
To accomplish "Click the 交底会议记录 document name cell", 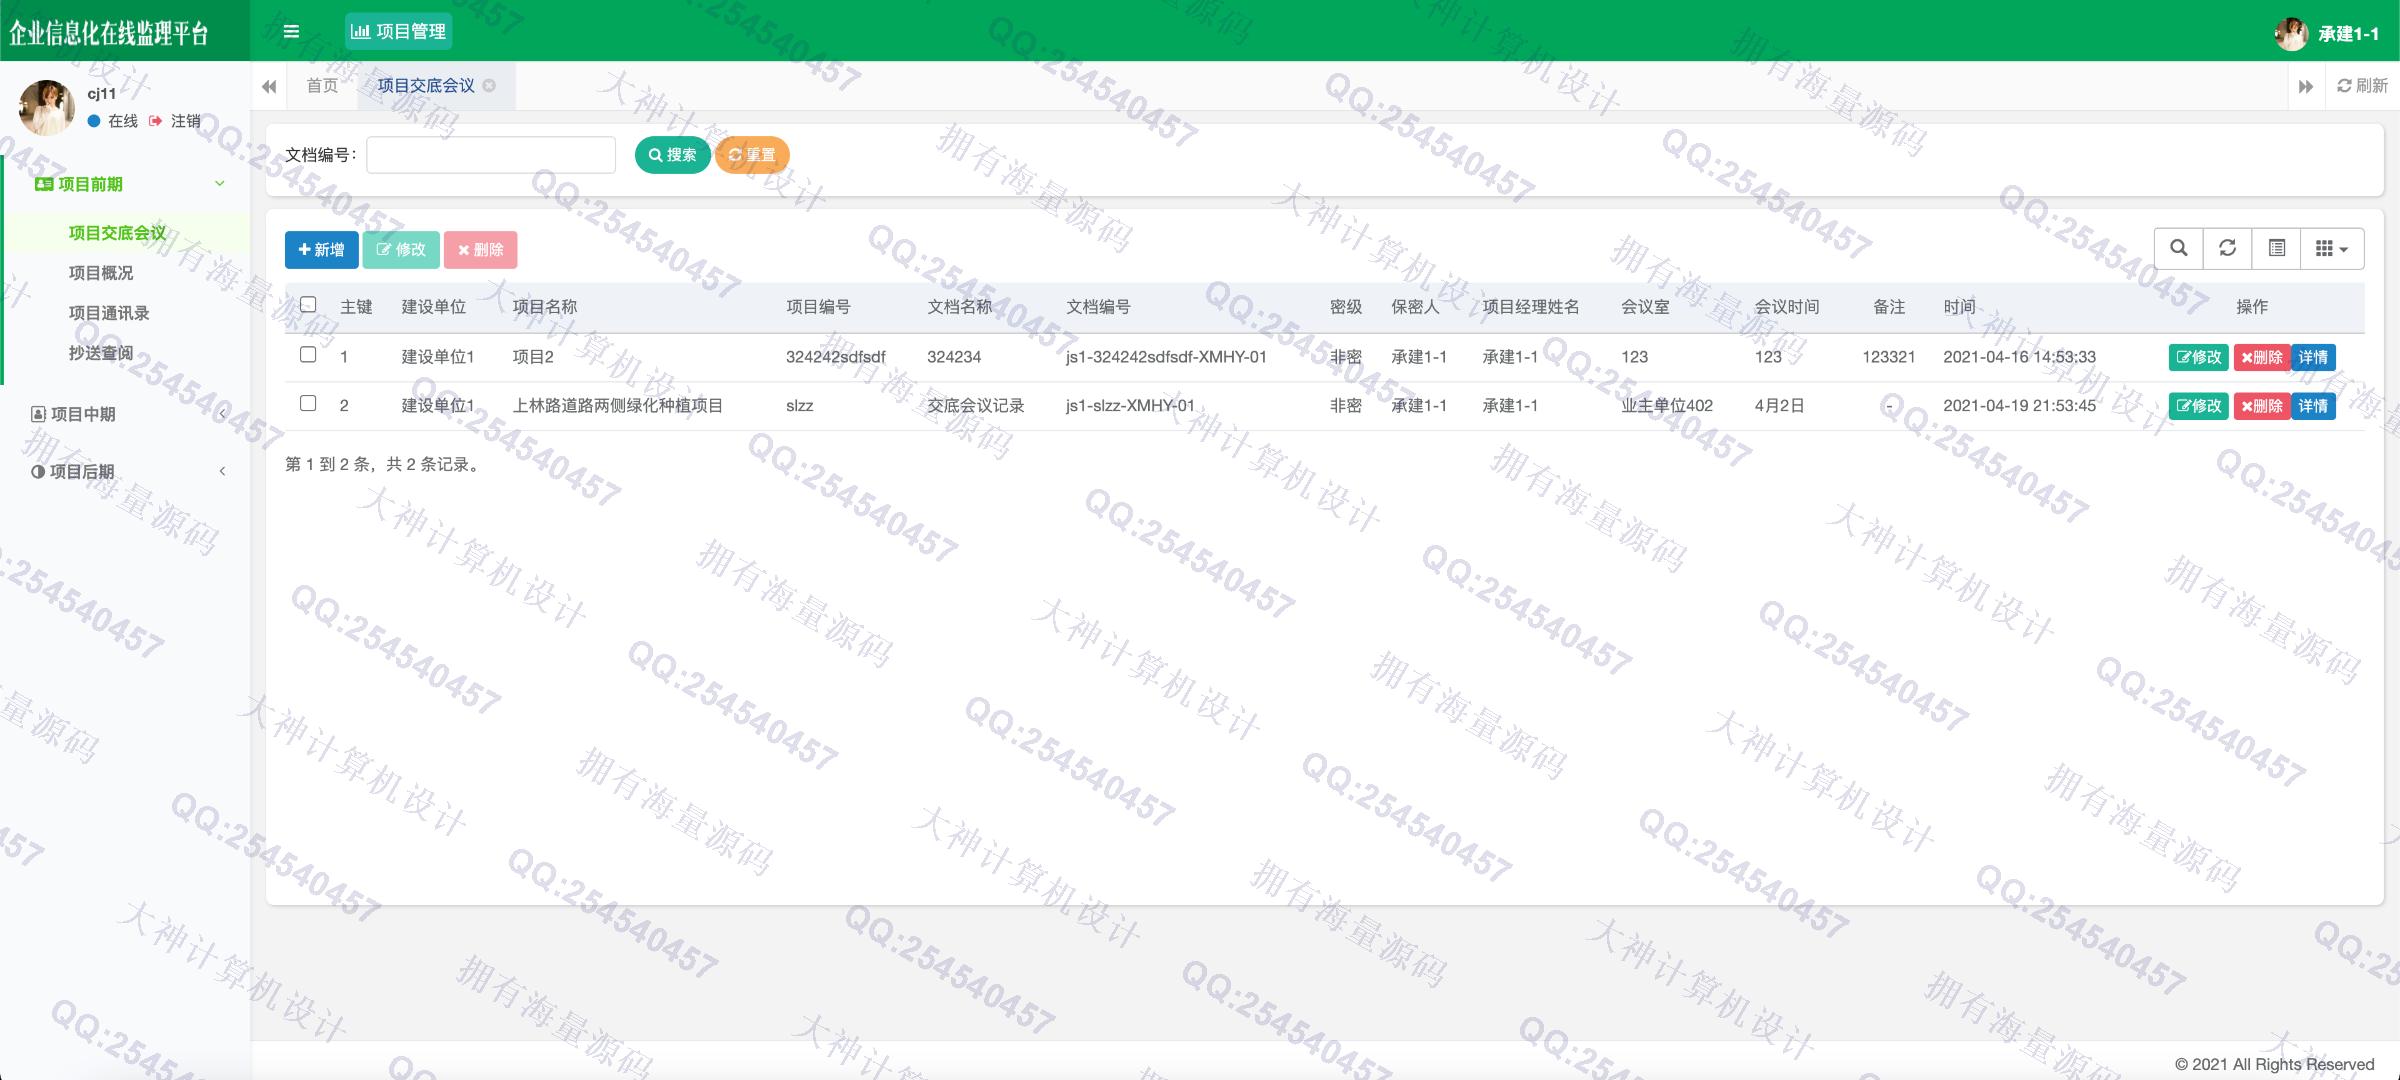I will (x=976, y=406).
